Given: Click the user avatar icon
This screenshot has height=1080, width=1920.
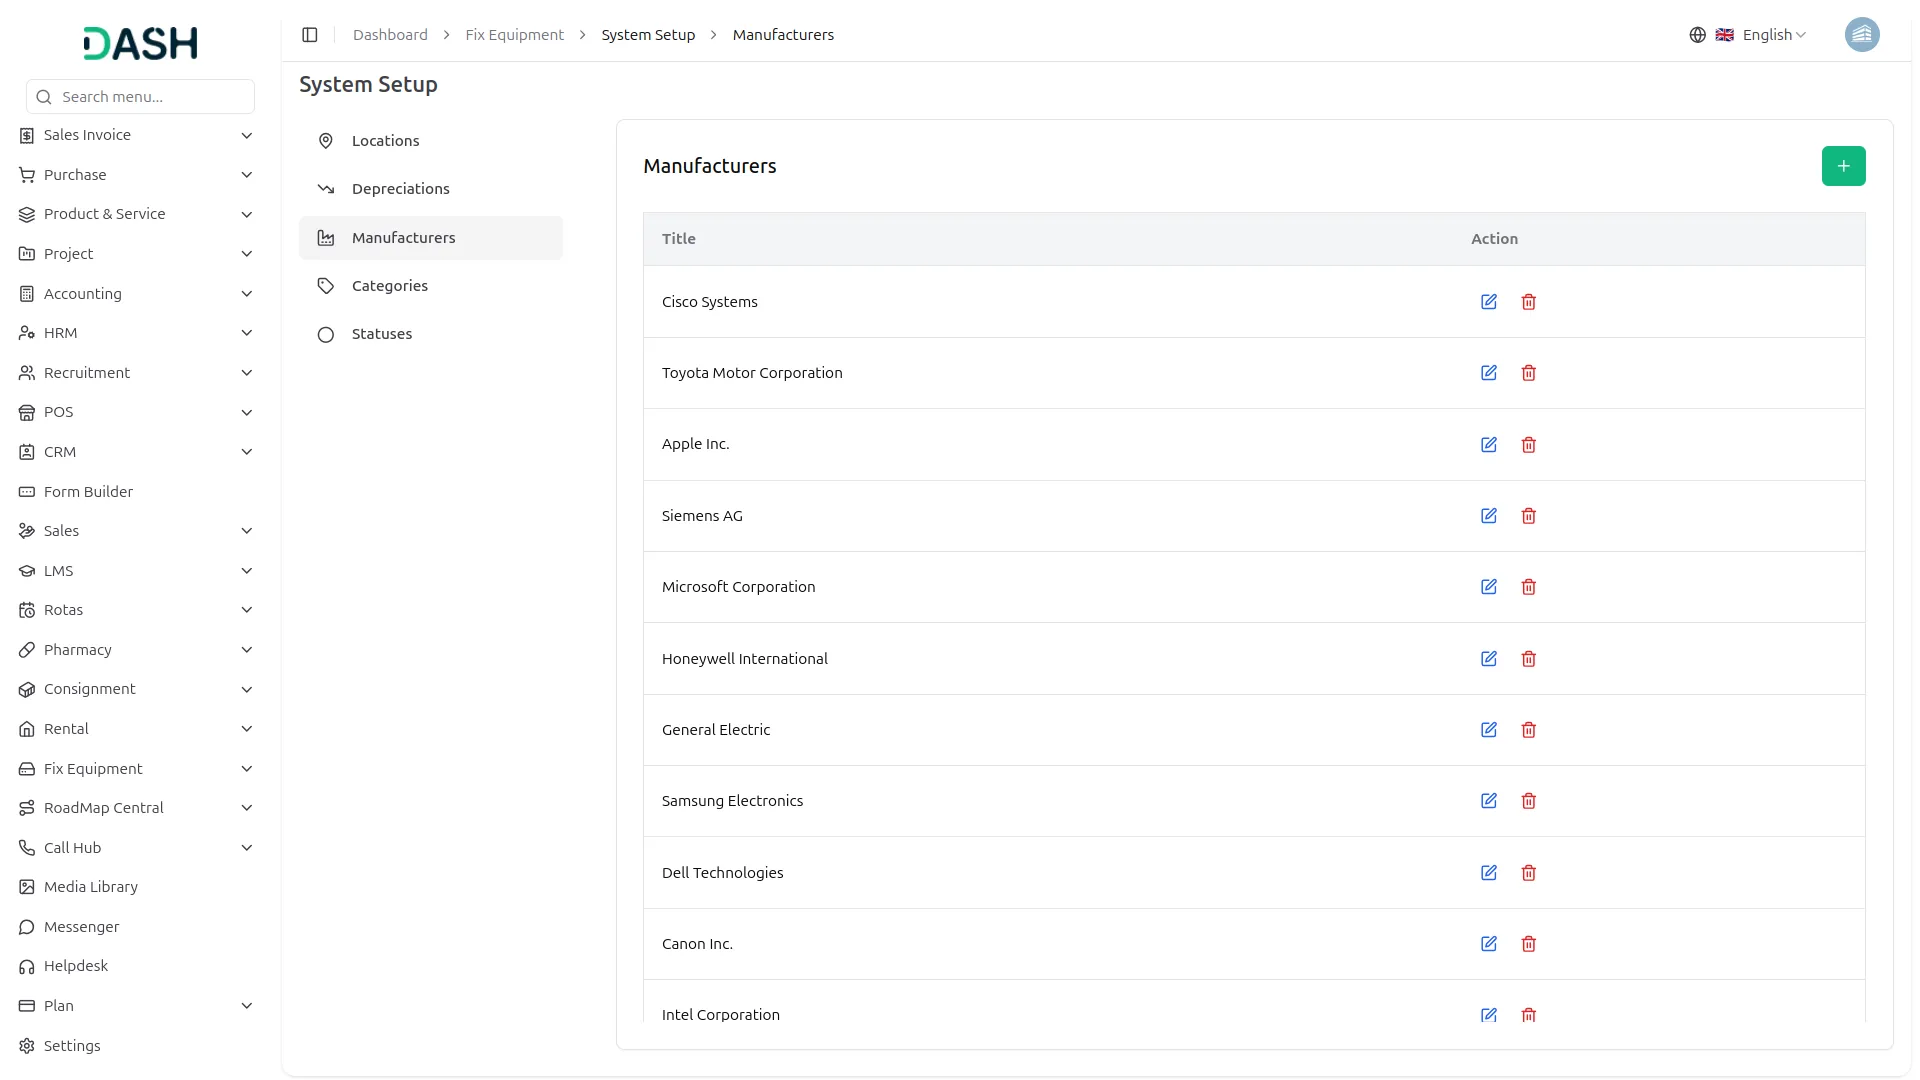Looking at the screenshot, I should (x=1861, y=35).
